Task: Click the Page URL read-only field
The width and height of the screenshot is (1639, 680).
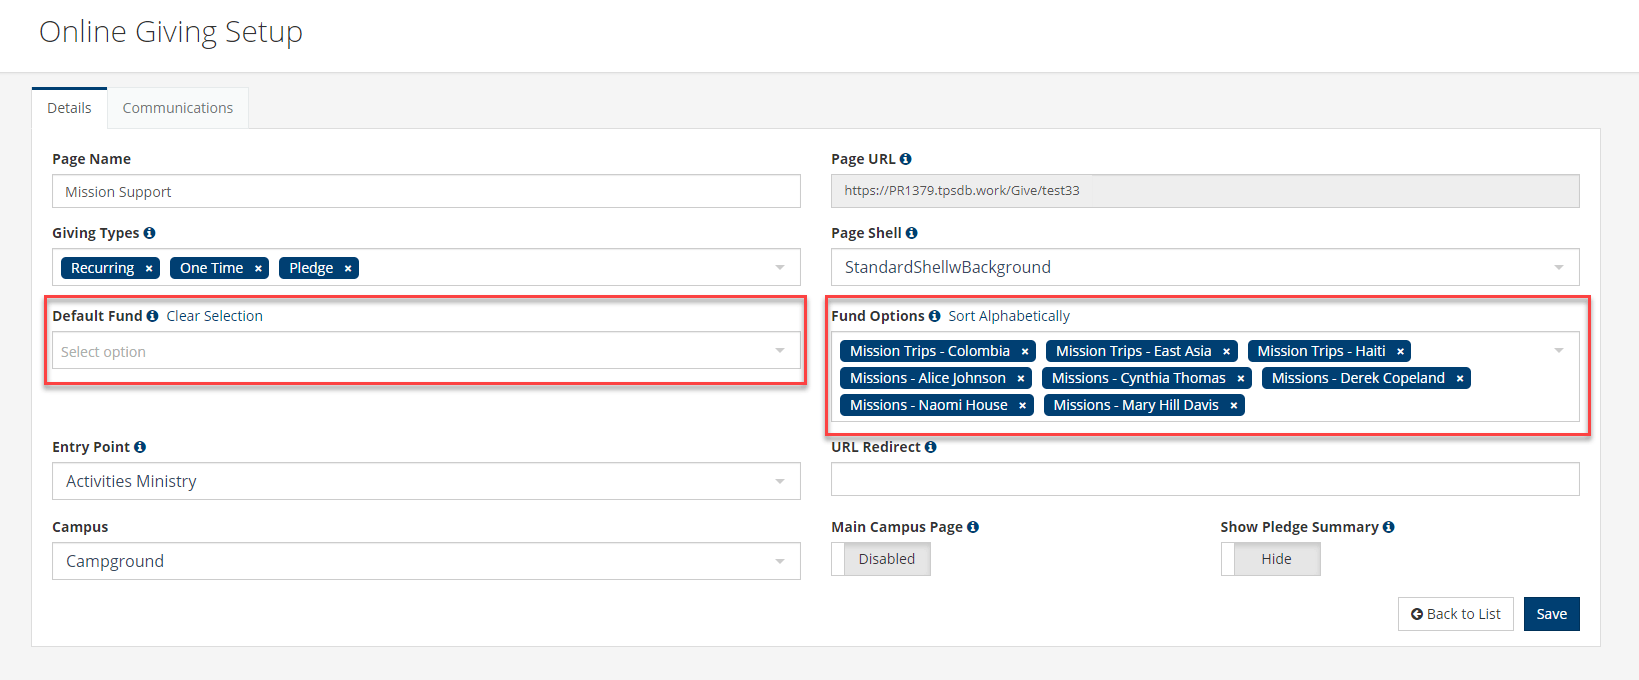Action: pyautogui.click(x=1205, y=191)
